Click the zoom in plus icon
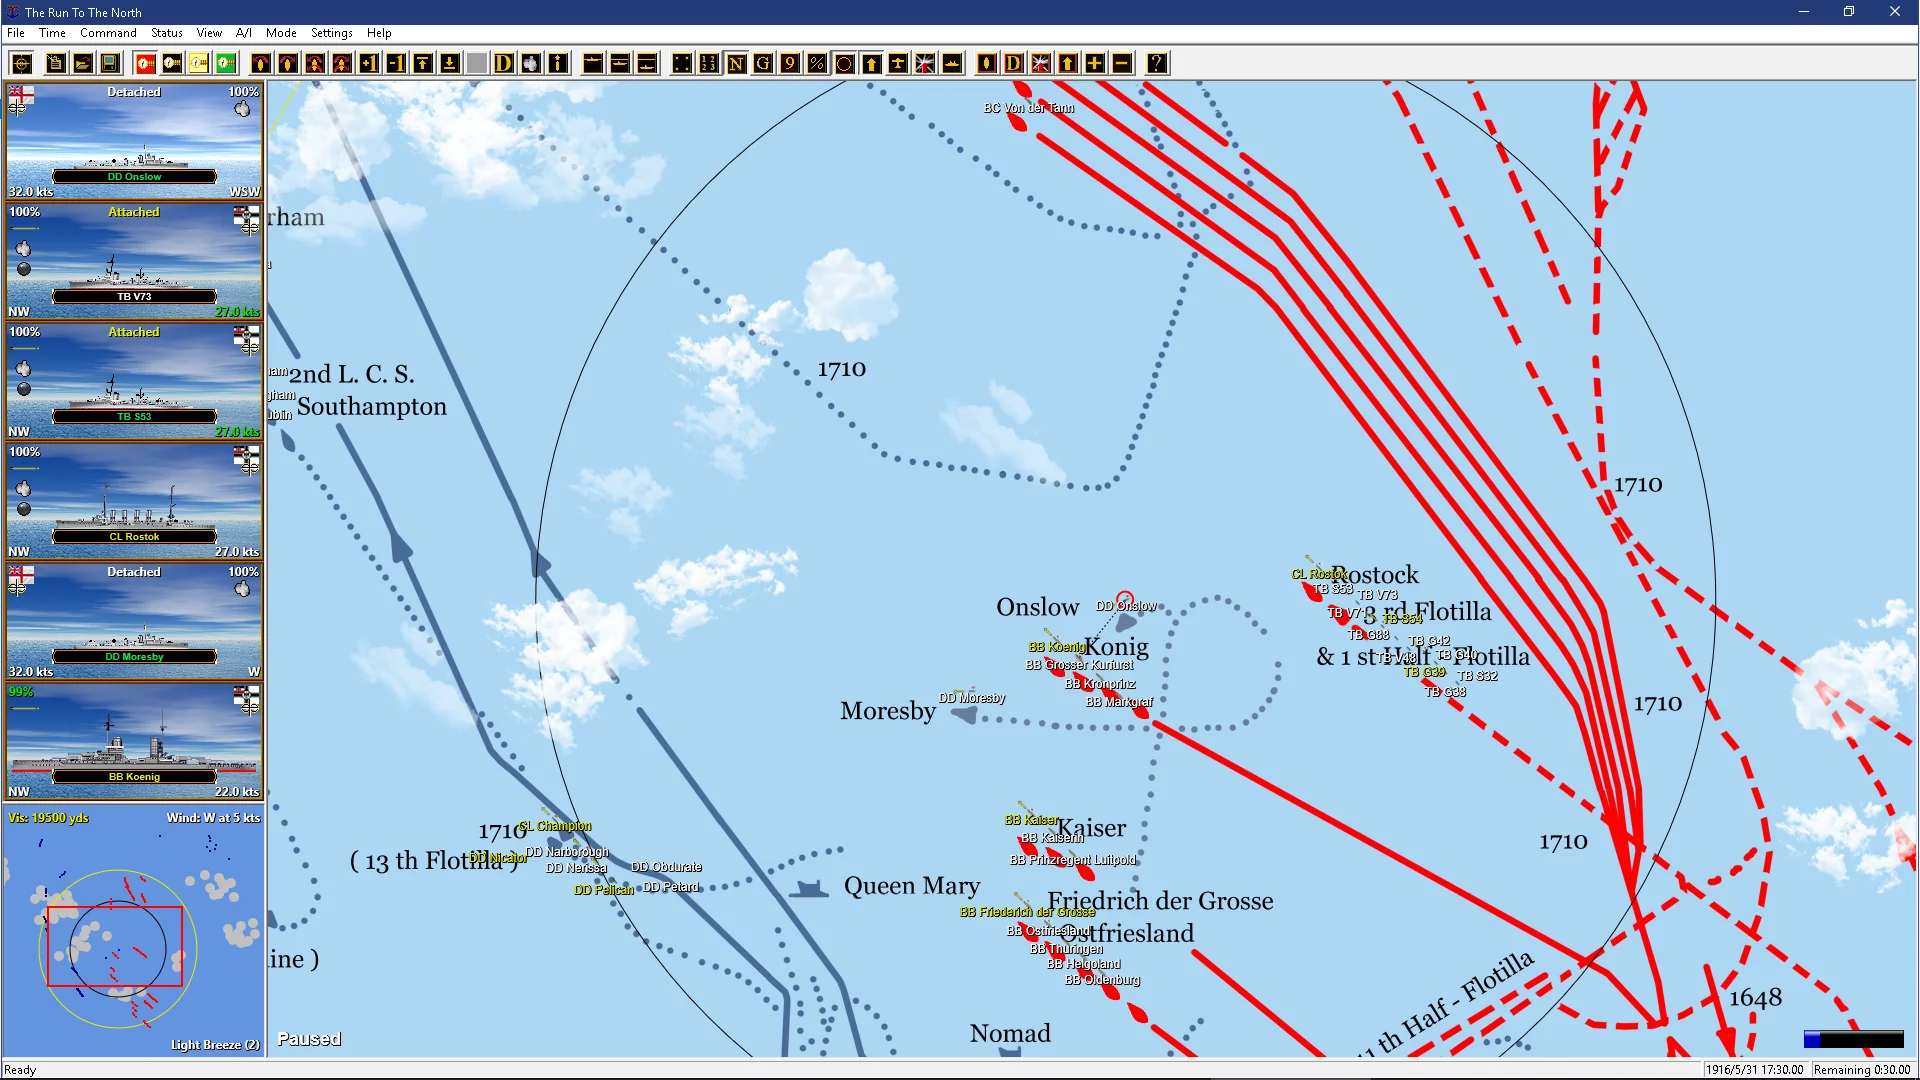Screen dimensions: 1920x1080 1095,64
